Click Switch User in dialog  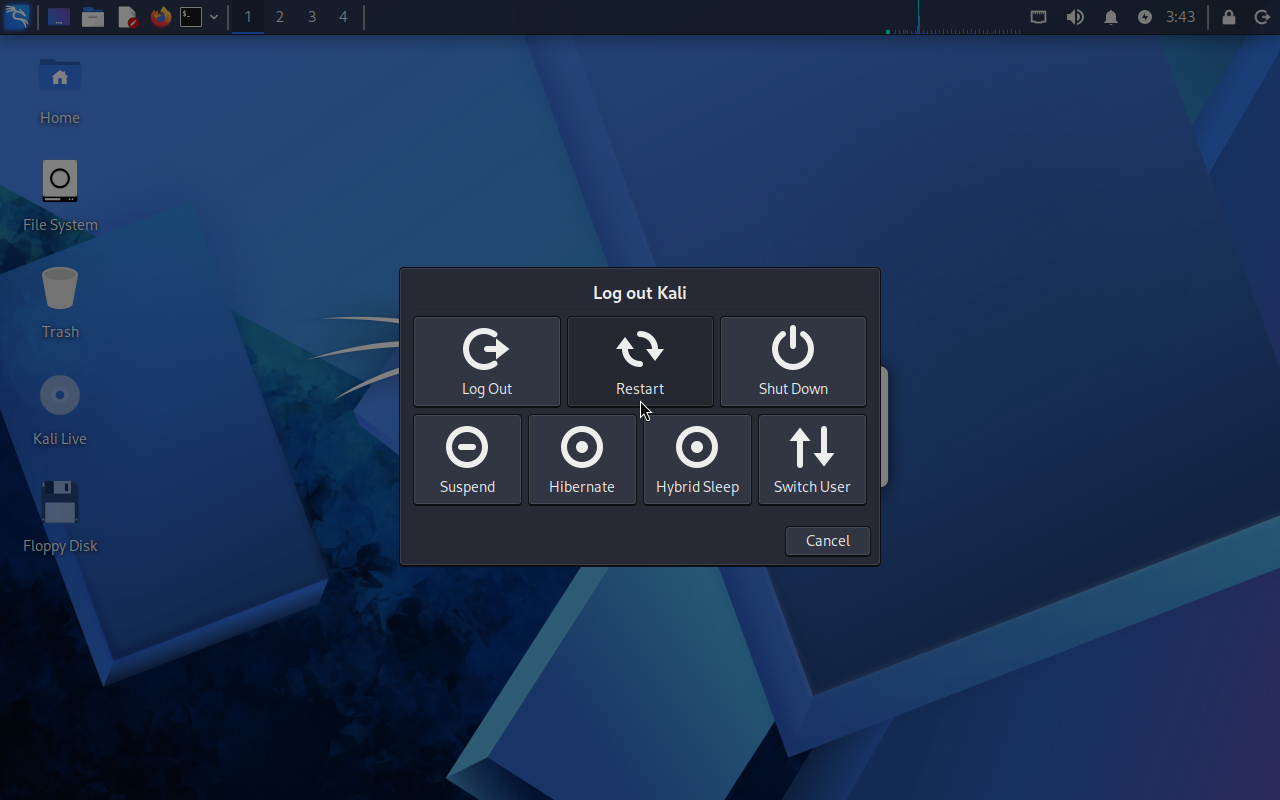pos(812,459)
